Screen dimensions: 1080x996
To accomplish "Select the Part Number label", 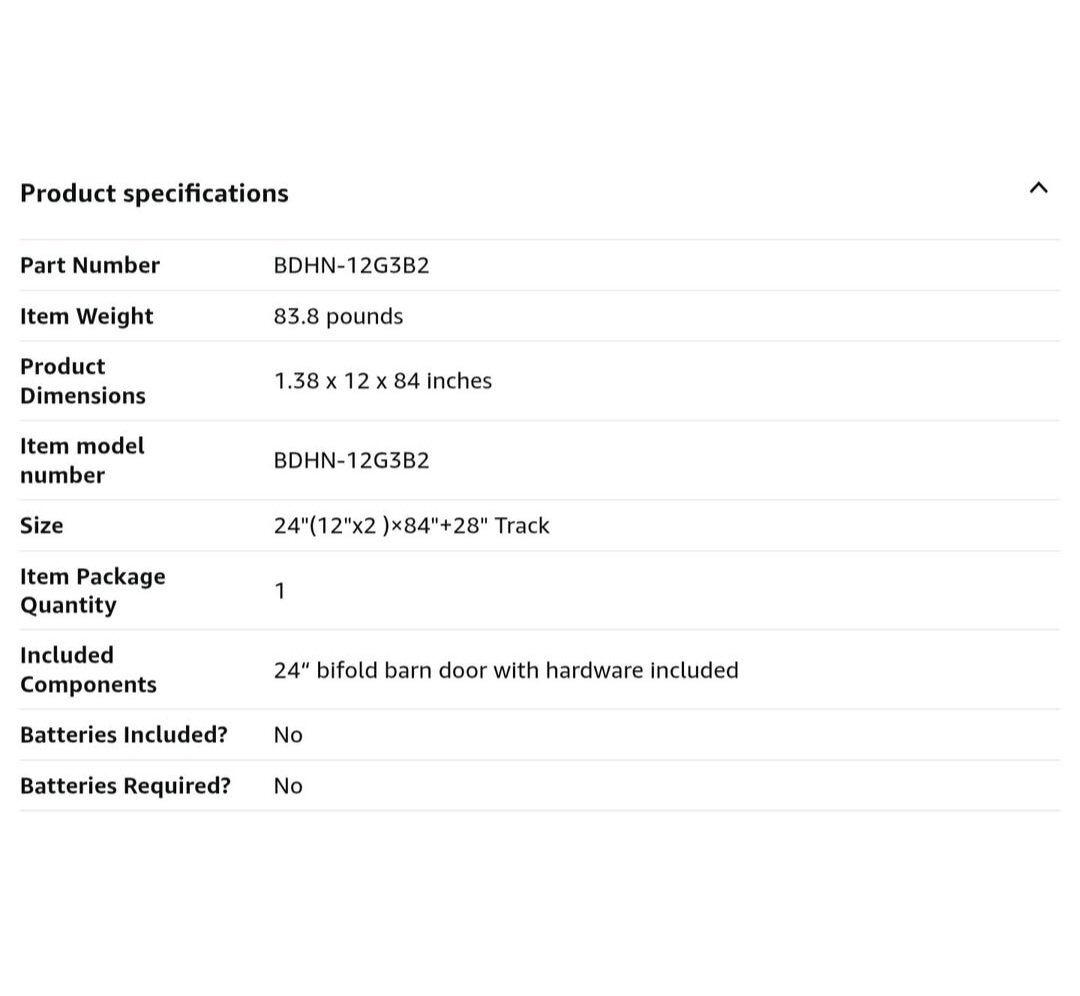I will pyautogui.click(x=90, y=265).
